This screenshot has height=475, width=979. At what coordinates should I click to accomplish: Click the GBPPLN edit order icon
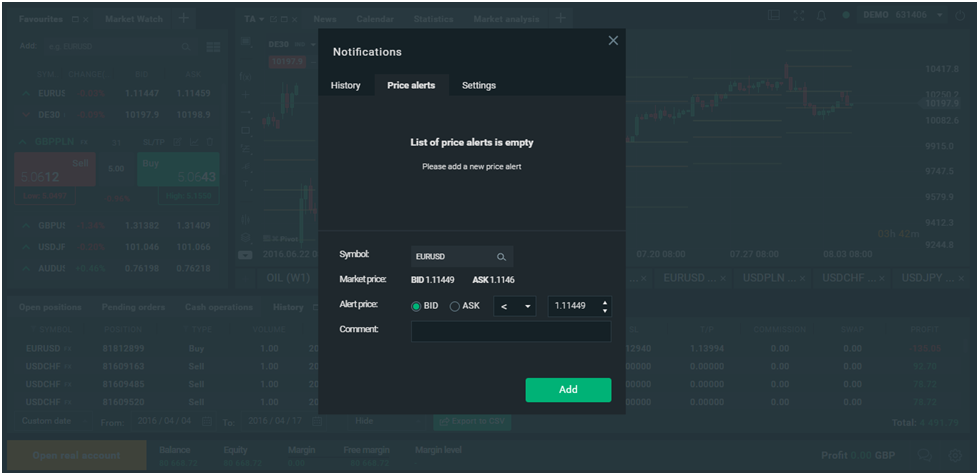click(x=177, y=142)
